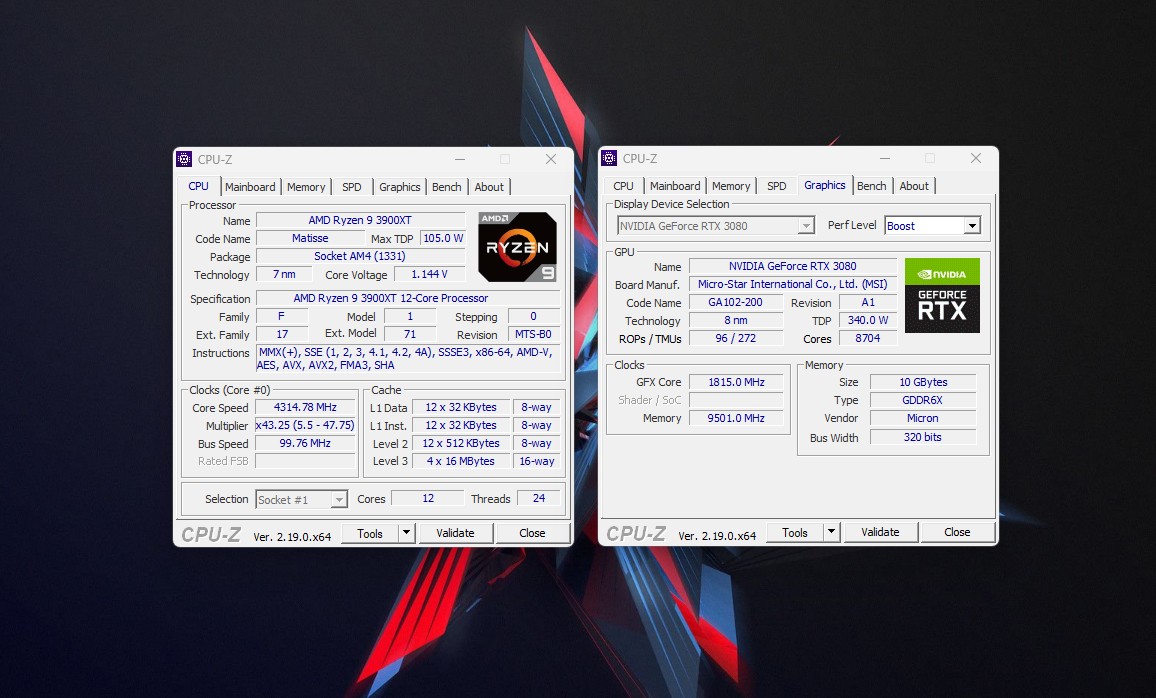This screenshot has width=1156, height=698.
Task: Click the Tools button in left CPU-Z window
Action: (x=370, y=533)
